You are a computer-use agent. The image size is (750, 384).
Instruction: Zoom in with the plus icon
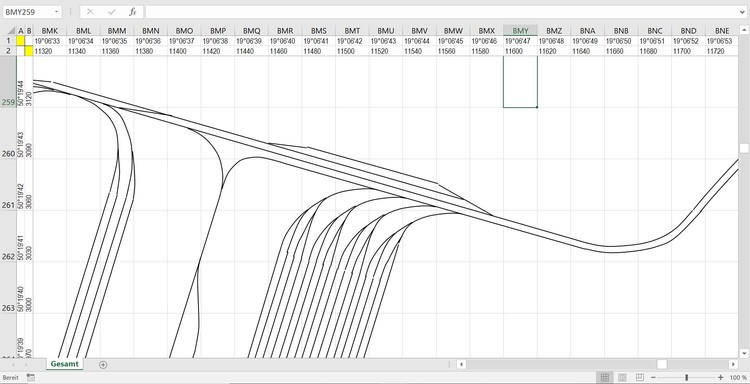[720, 378]
